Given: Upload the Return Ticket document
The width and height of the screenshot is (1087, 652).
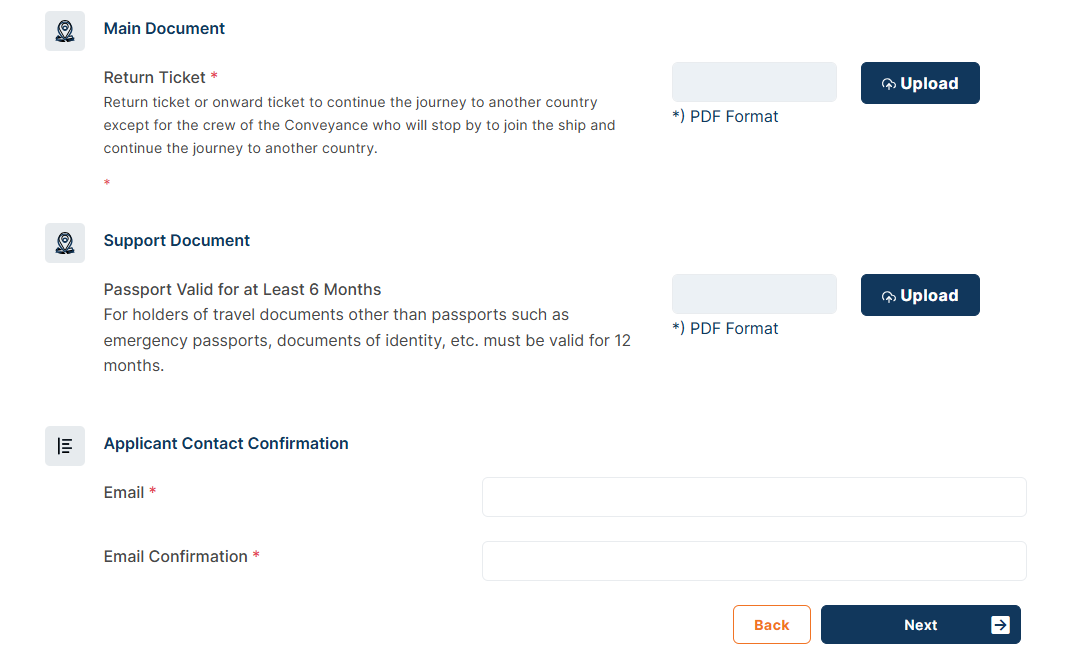Looking at the screenshot, I should pyautogui.click(x=920, y=83).
